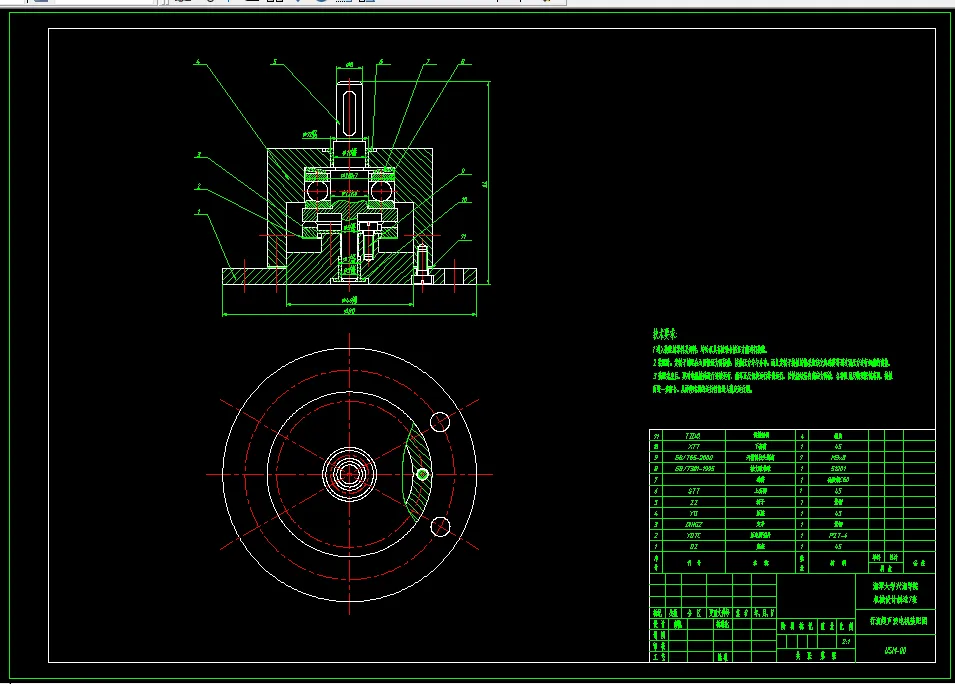The height and width of the screenshot is (684, 955).
Task: Select the 'ZZ' code cell in parts list
Action: (694, 502)
